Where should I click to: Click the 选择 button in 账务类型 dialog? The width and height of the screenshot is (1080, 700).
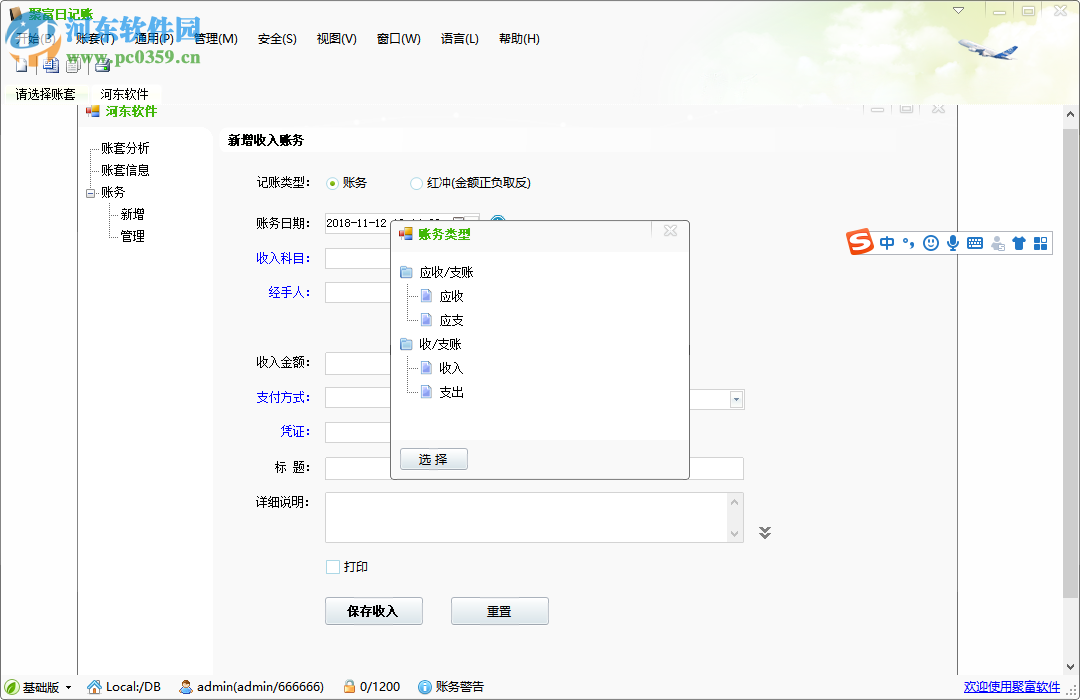pos(433,459)
